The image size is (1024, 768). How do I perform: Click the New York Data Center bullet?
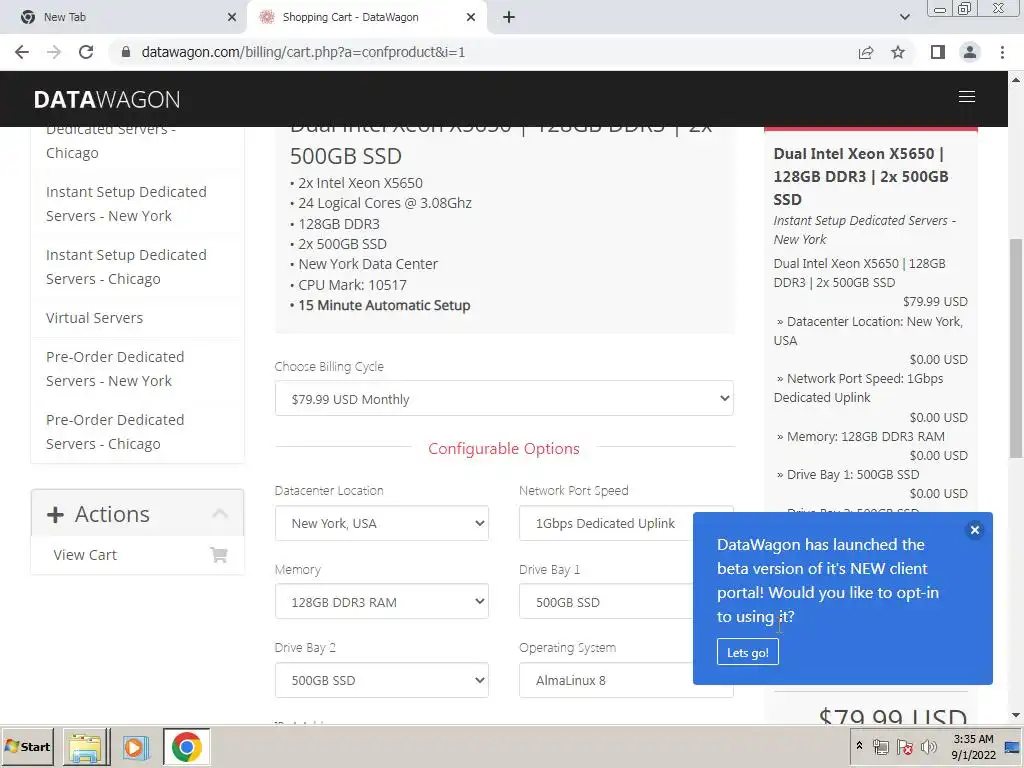tap(368, 264)
